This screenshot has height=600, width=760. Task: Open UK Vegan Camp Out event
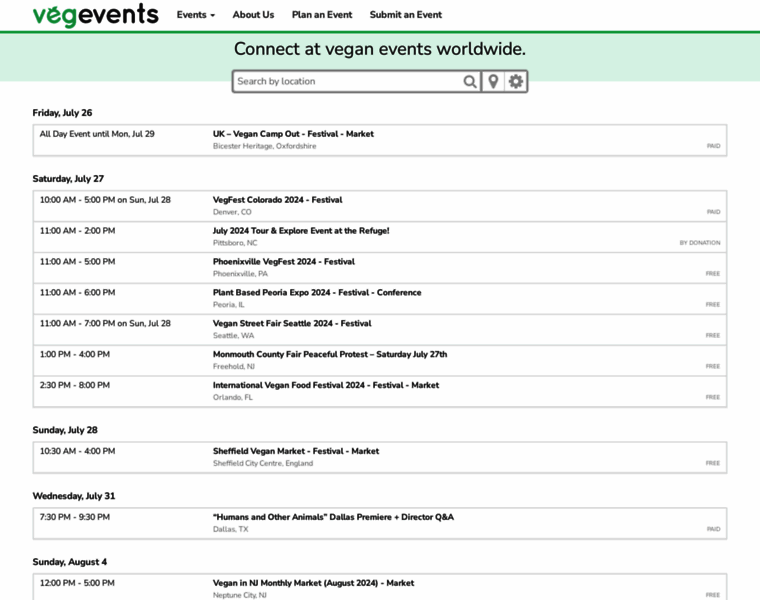[x=293, y=134]
